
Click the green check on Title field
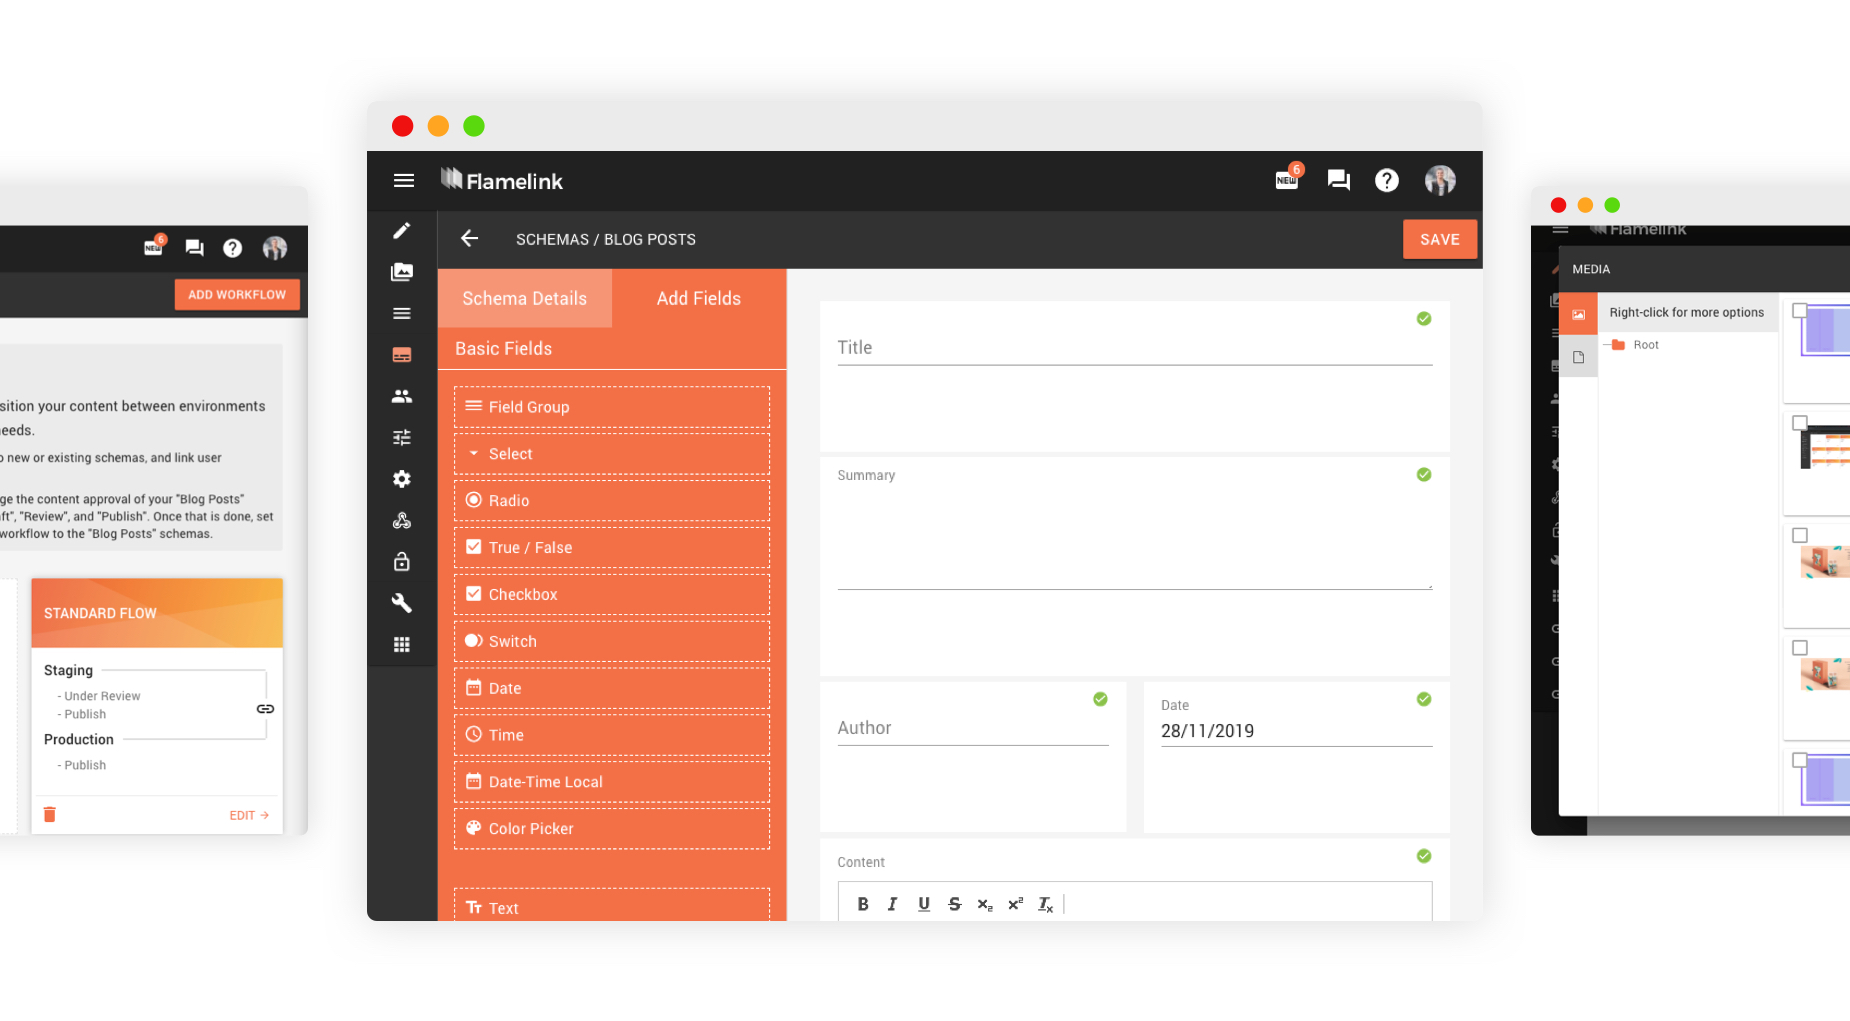tap(1424, 319)
